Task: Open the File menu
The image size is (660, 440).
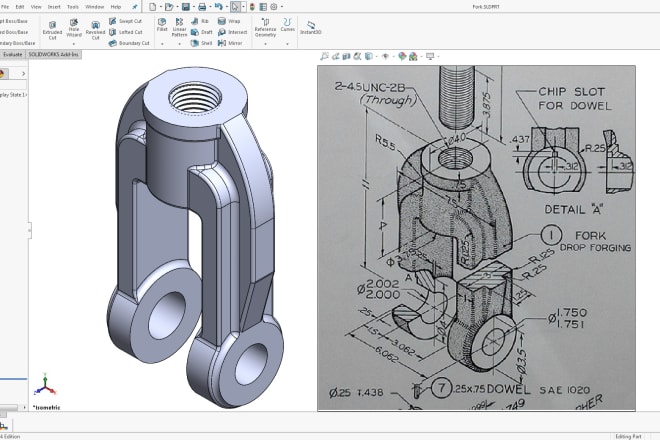Action: click(x=5, y=7)
